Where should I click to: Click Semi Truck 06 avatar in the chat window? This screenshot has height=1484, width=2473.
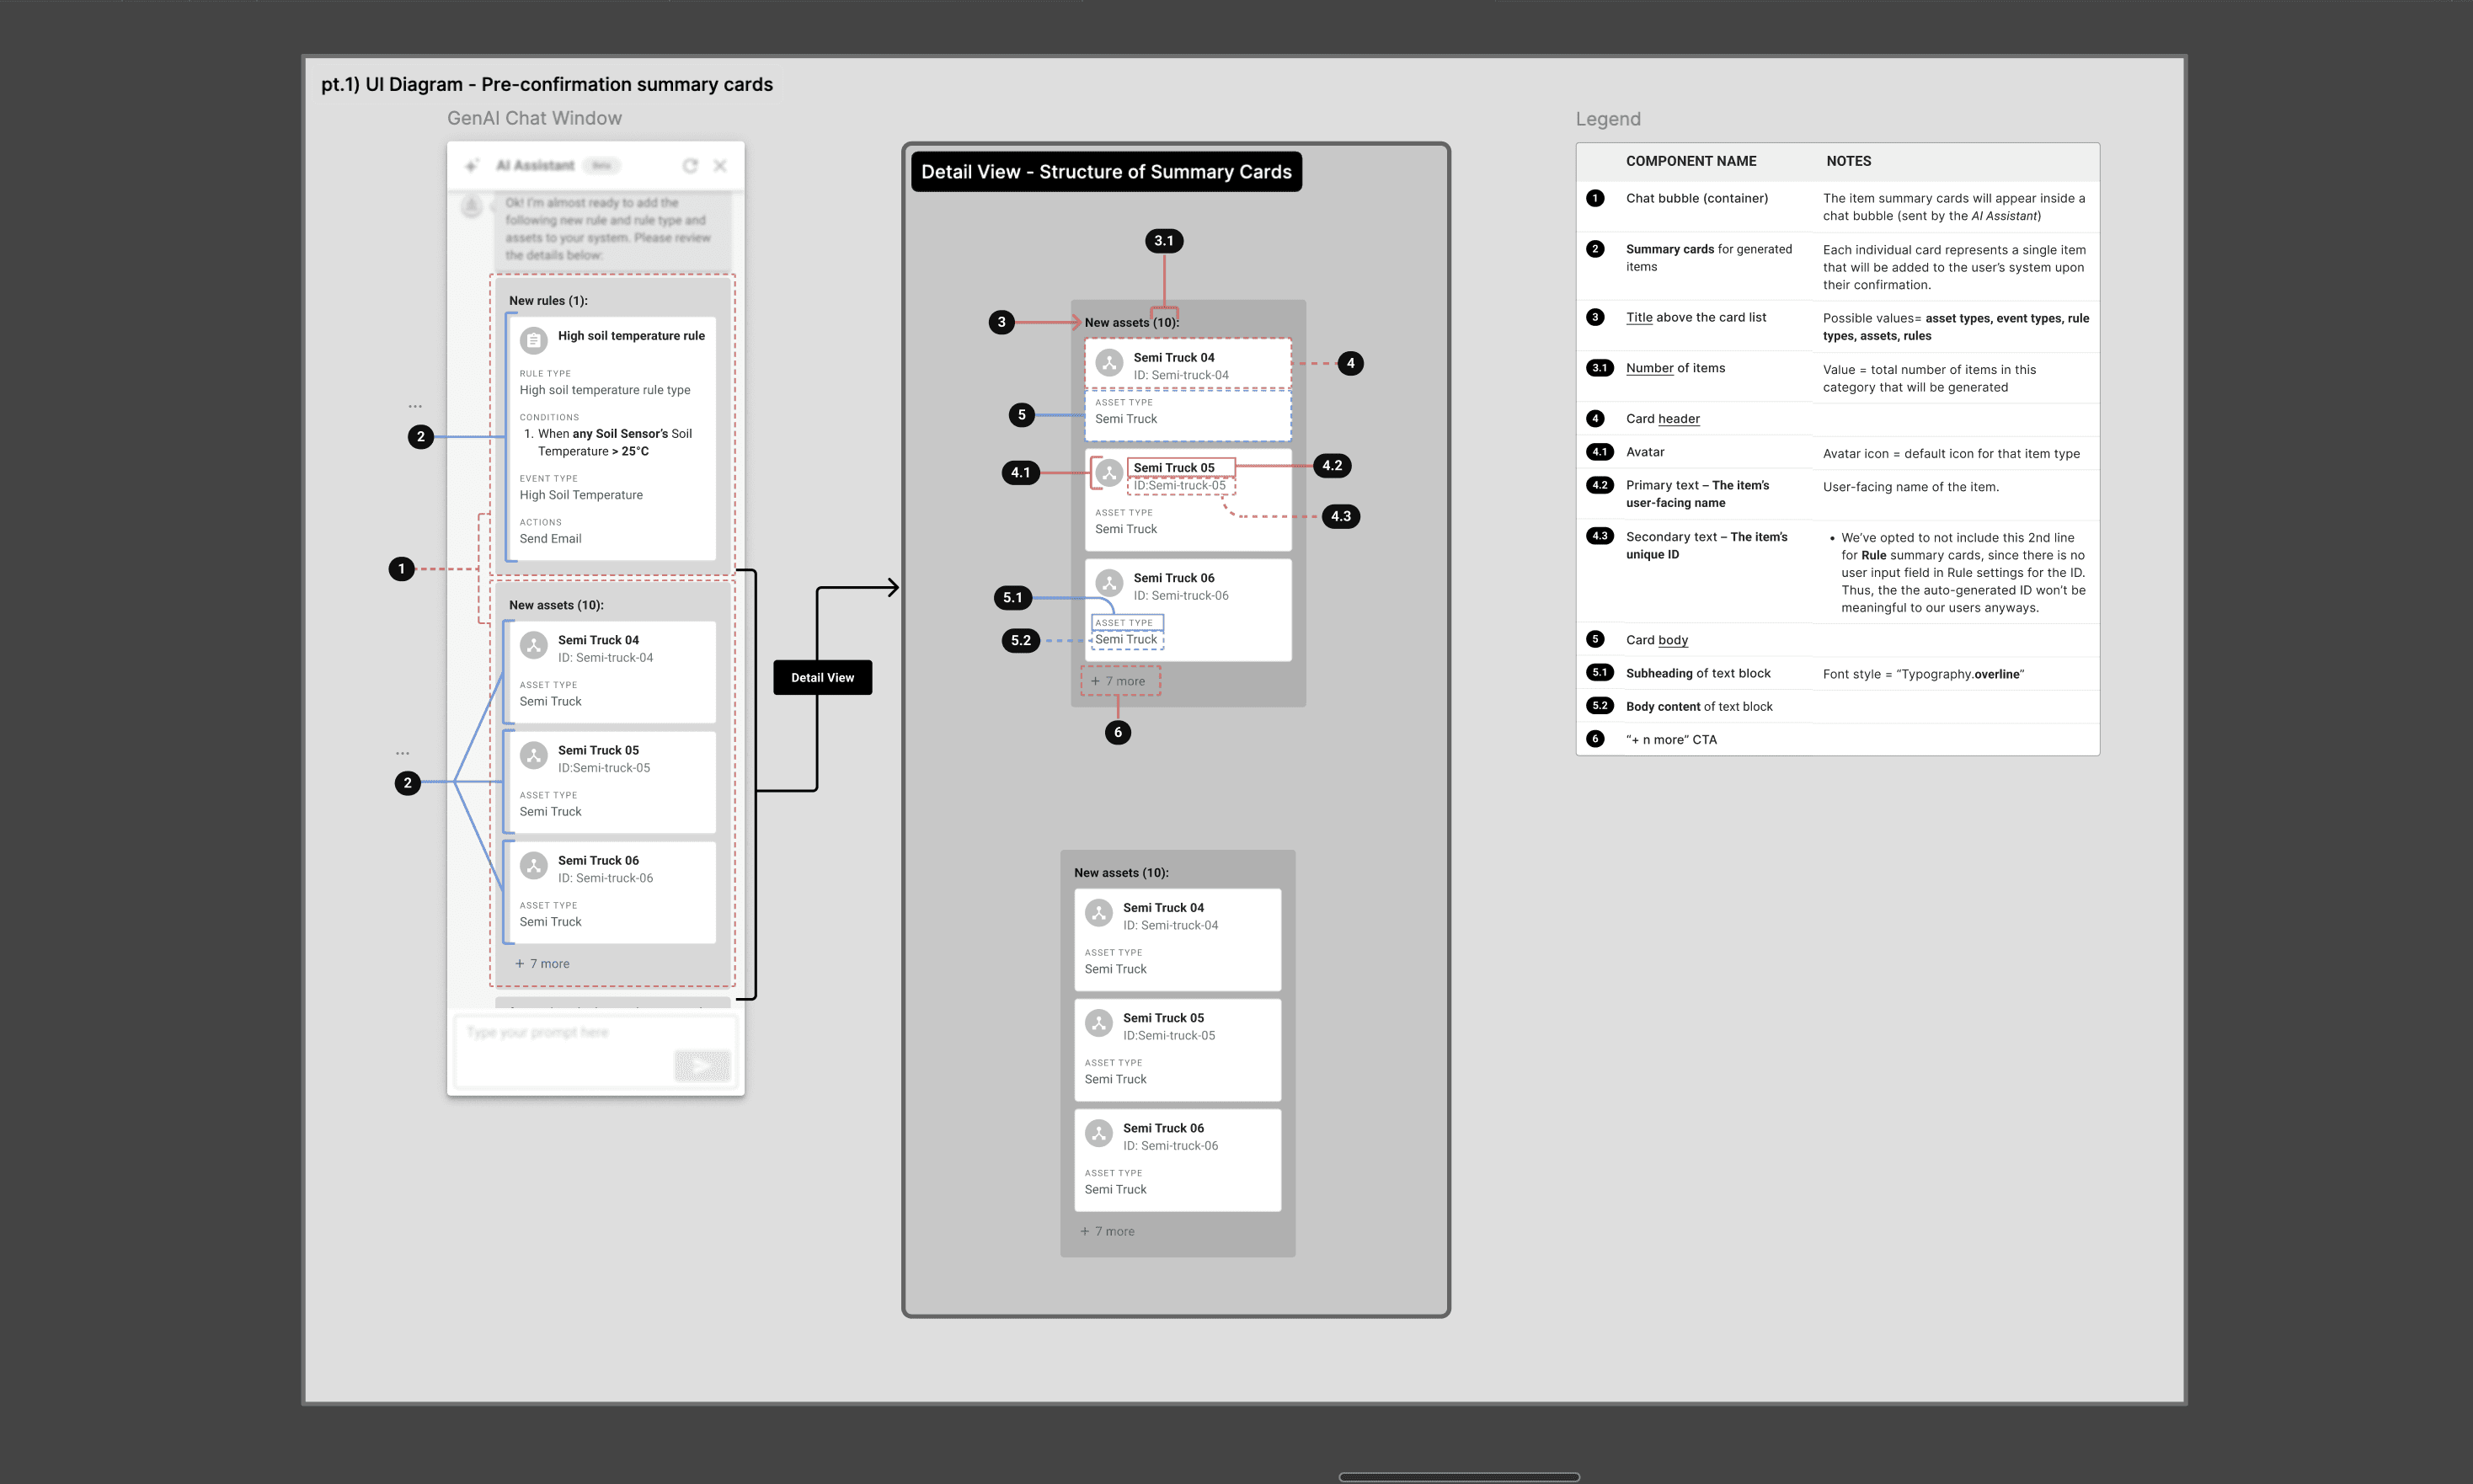coord(534,866)
